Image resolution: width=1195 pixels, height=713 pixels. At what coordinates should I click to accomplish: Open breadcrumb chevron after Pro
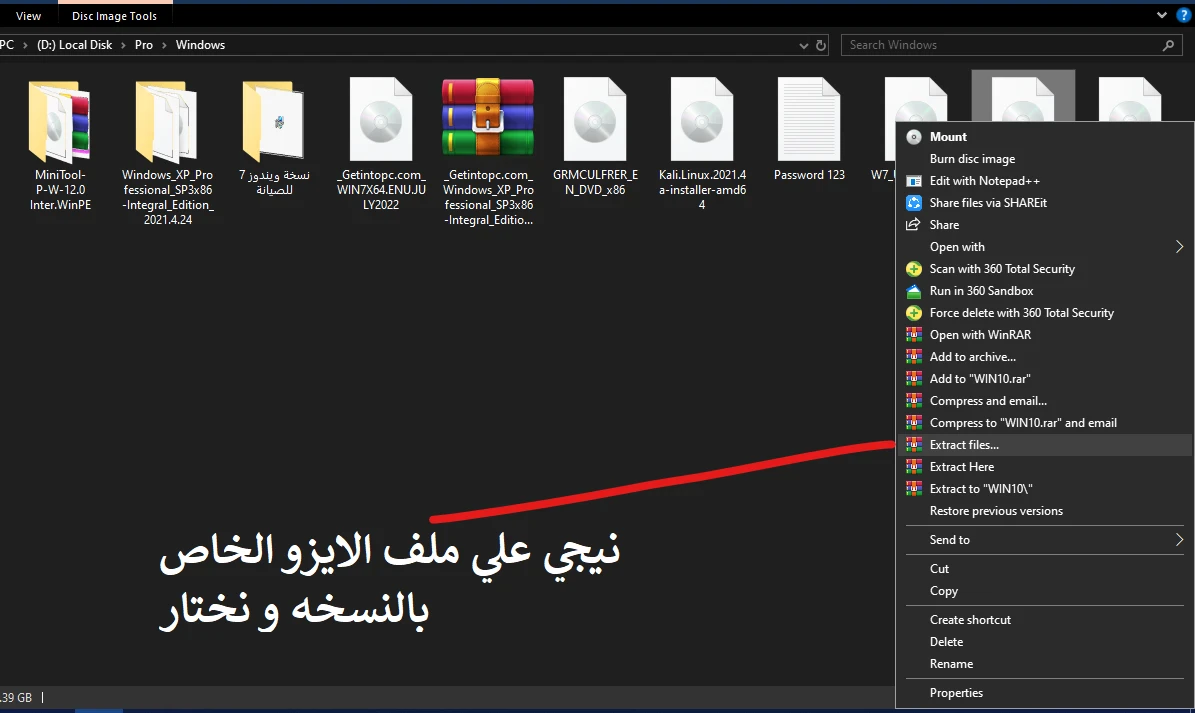point(164,46)
